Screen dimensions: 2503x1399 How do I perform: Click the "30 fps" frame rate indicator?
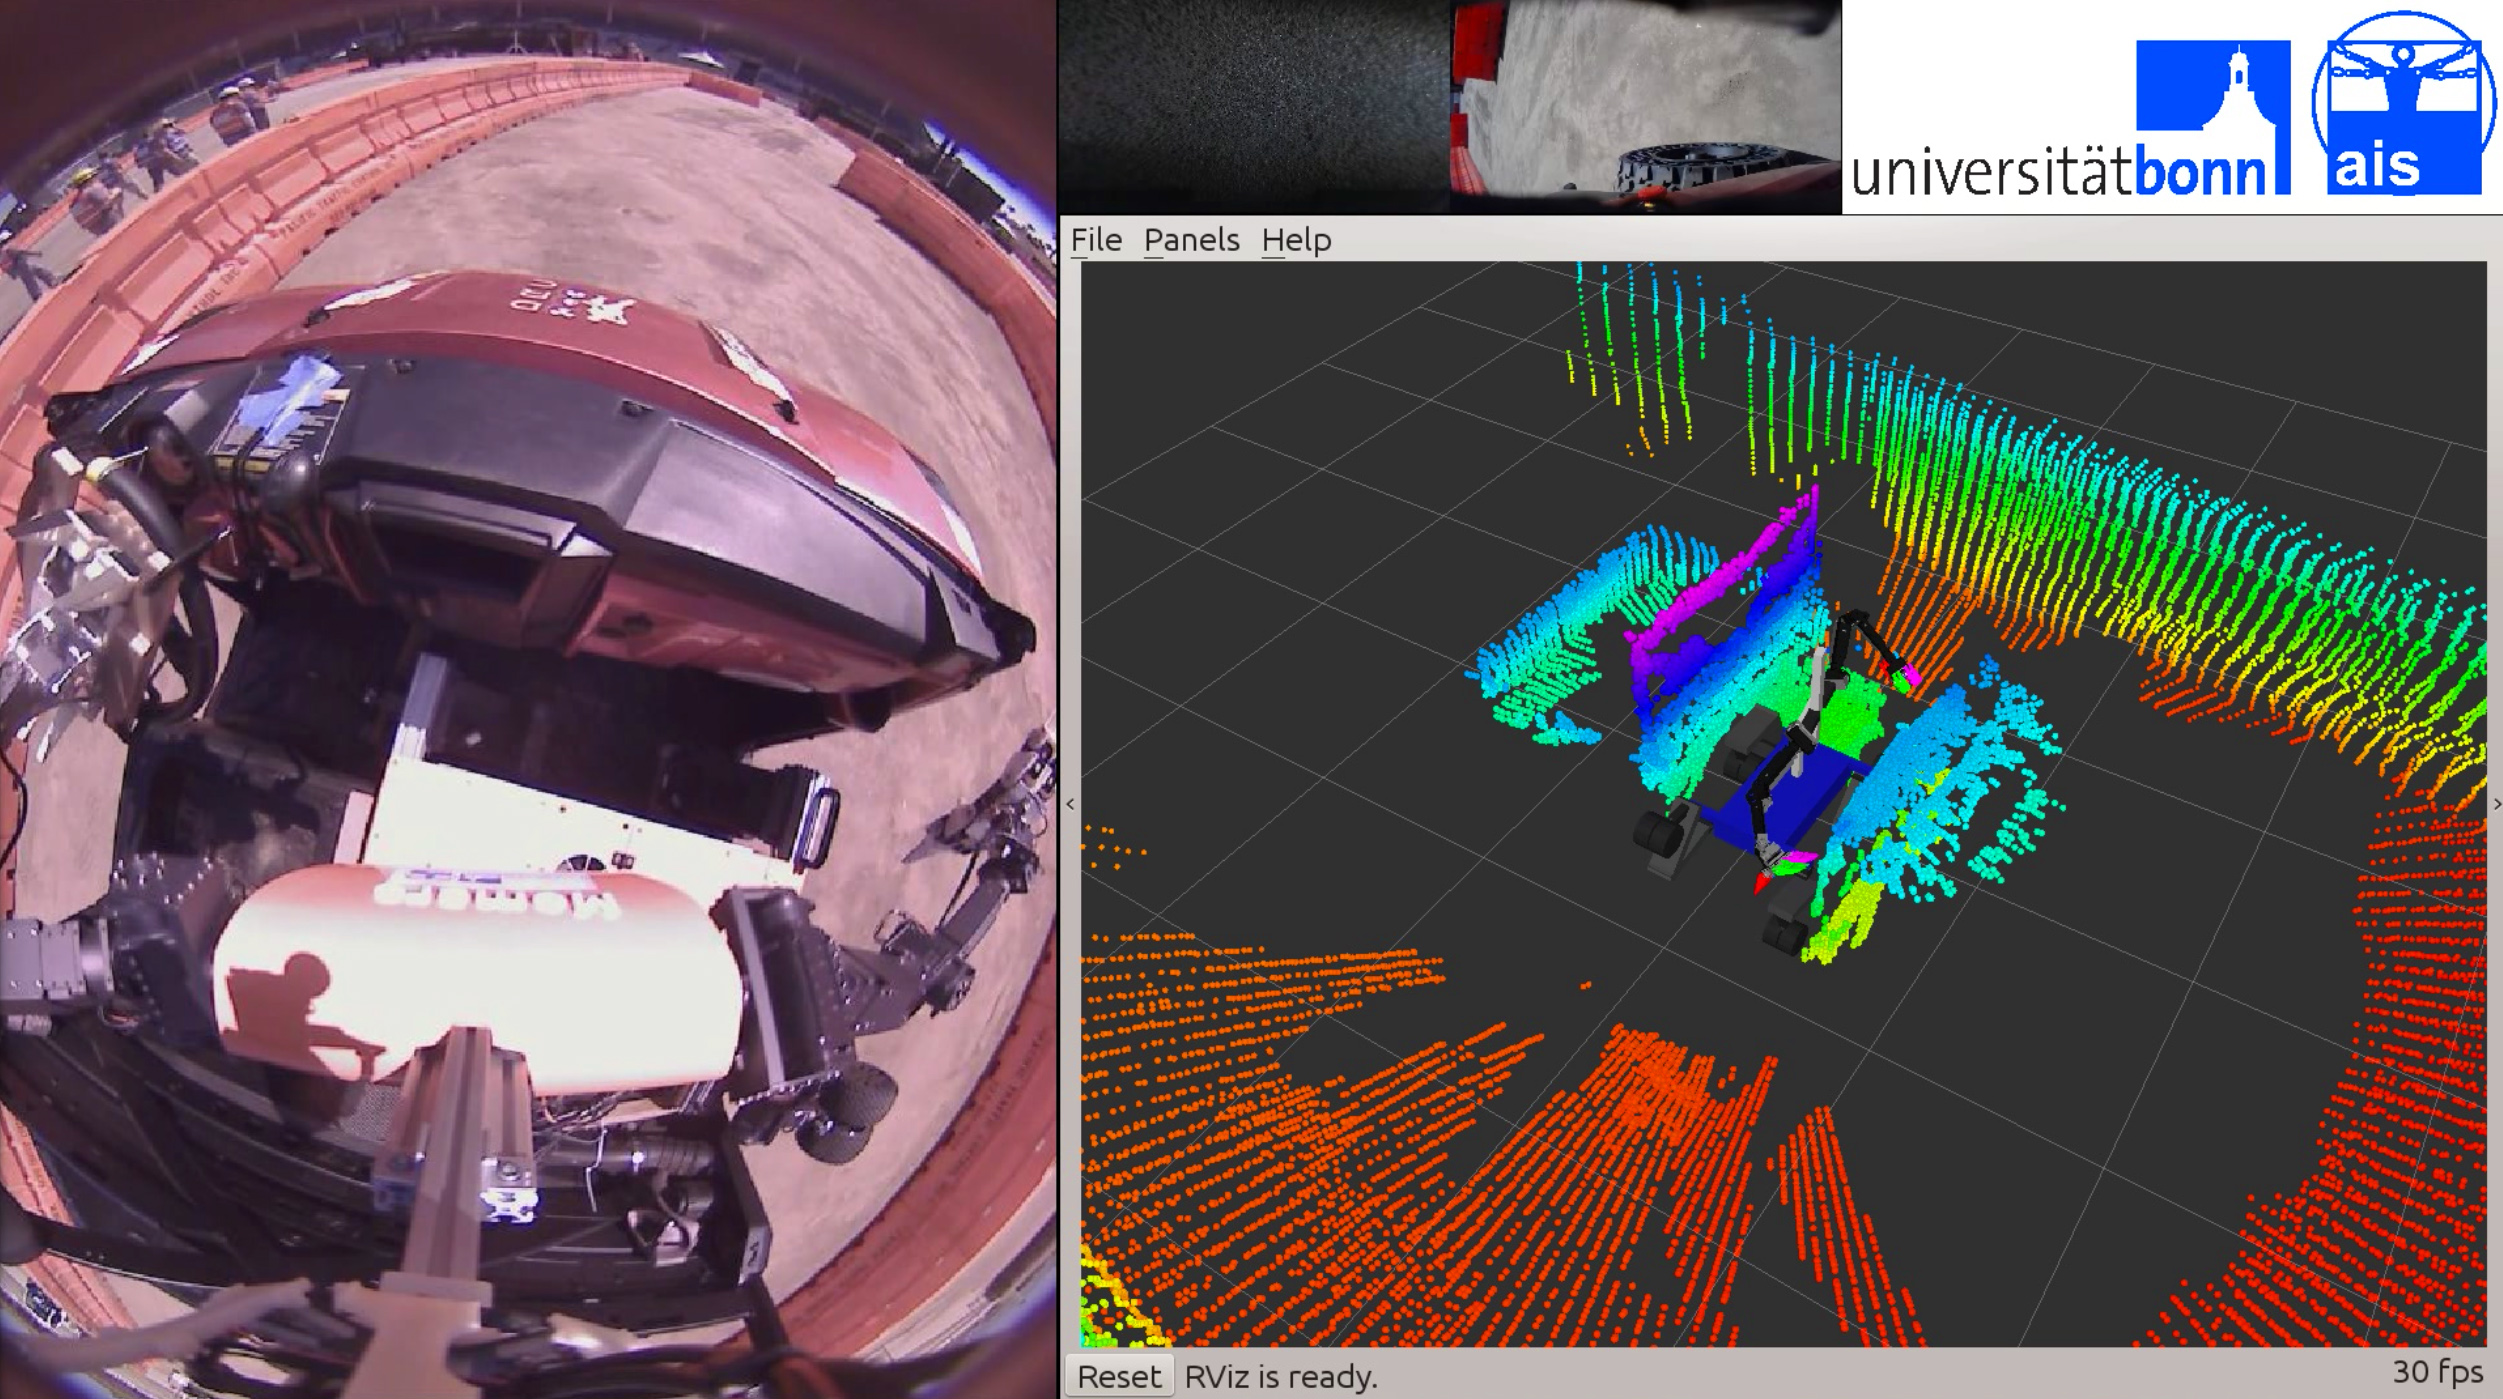coord(2437,1371)
